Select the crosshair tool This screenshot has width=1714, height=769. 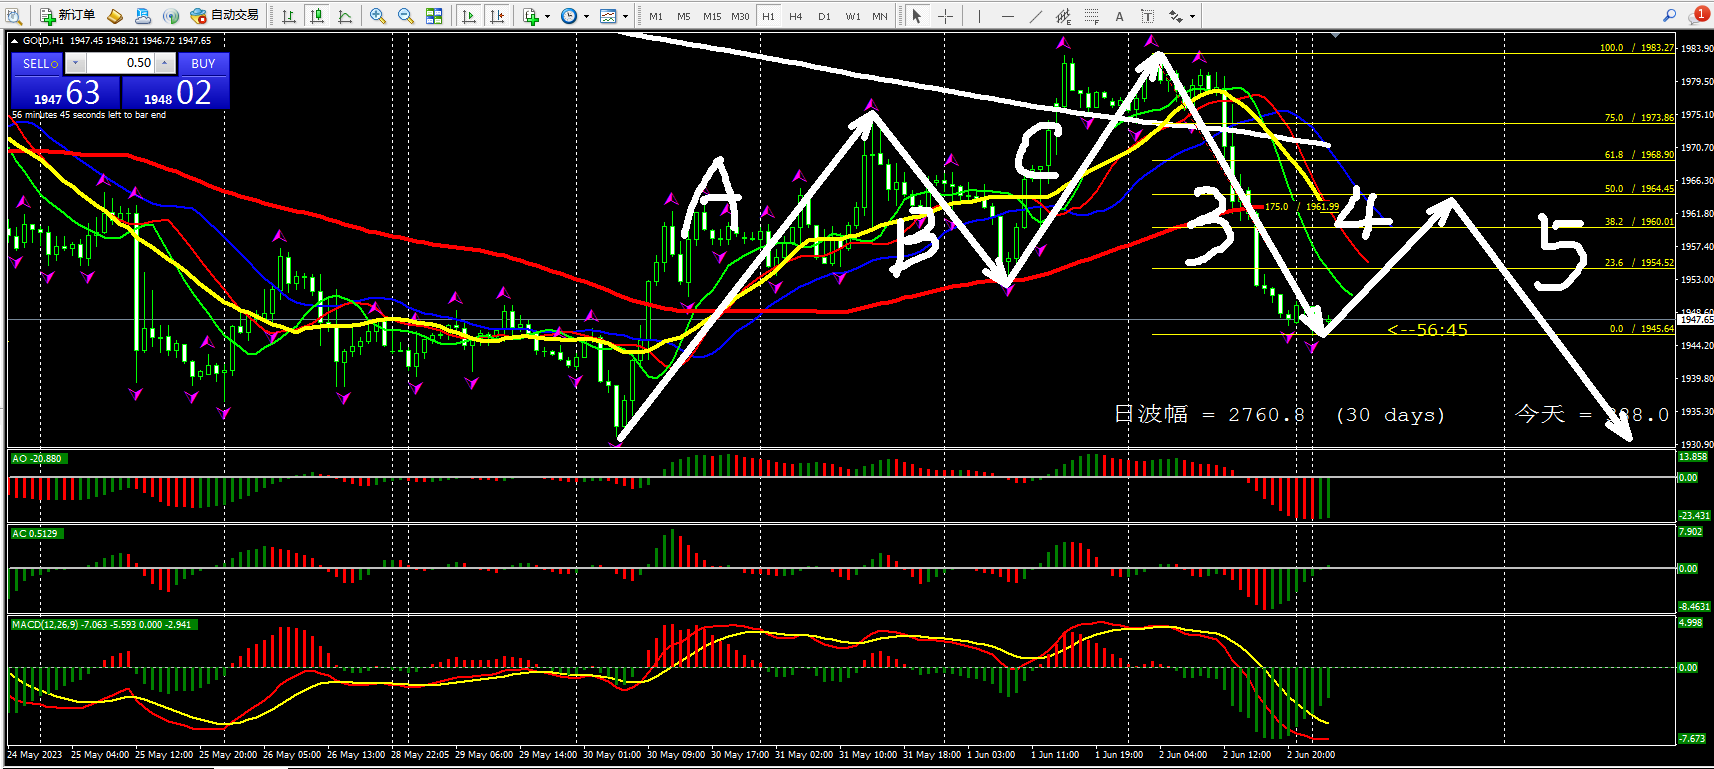pos(945,16)
